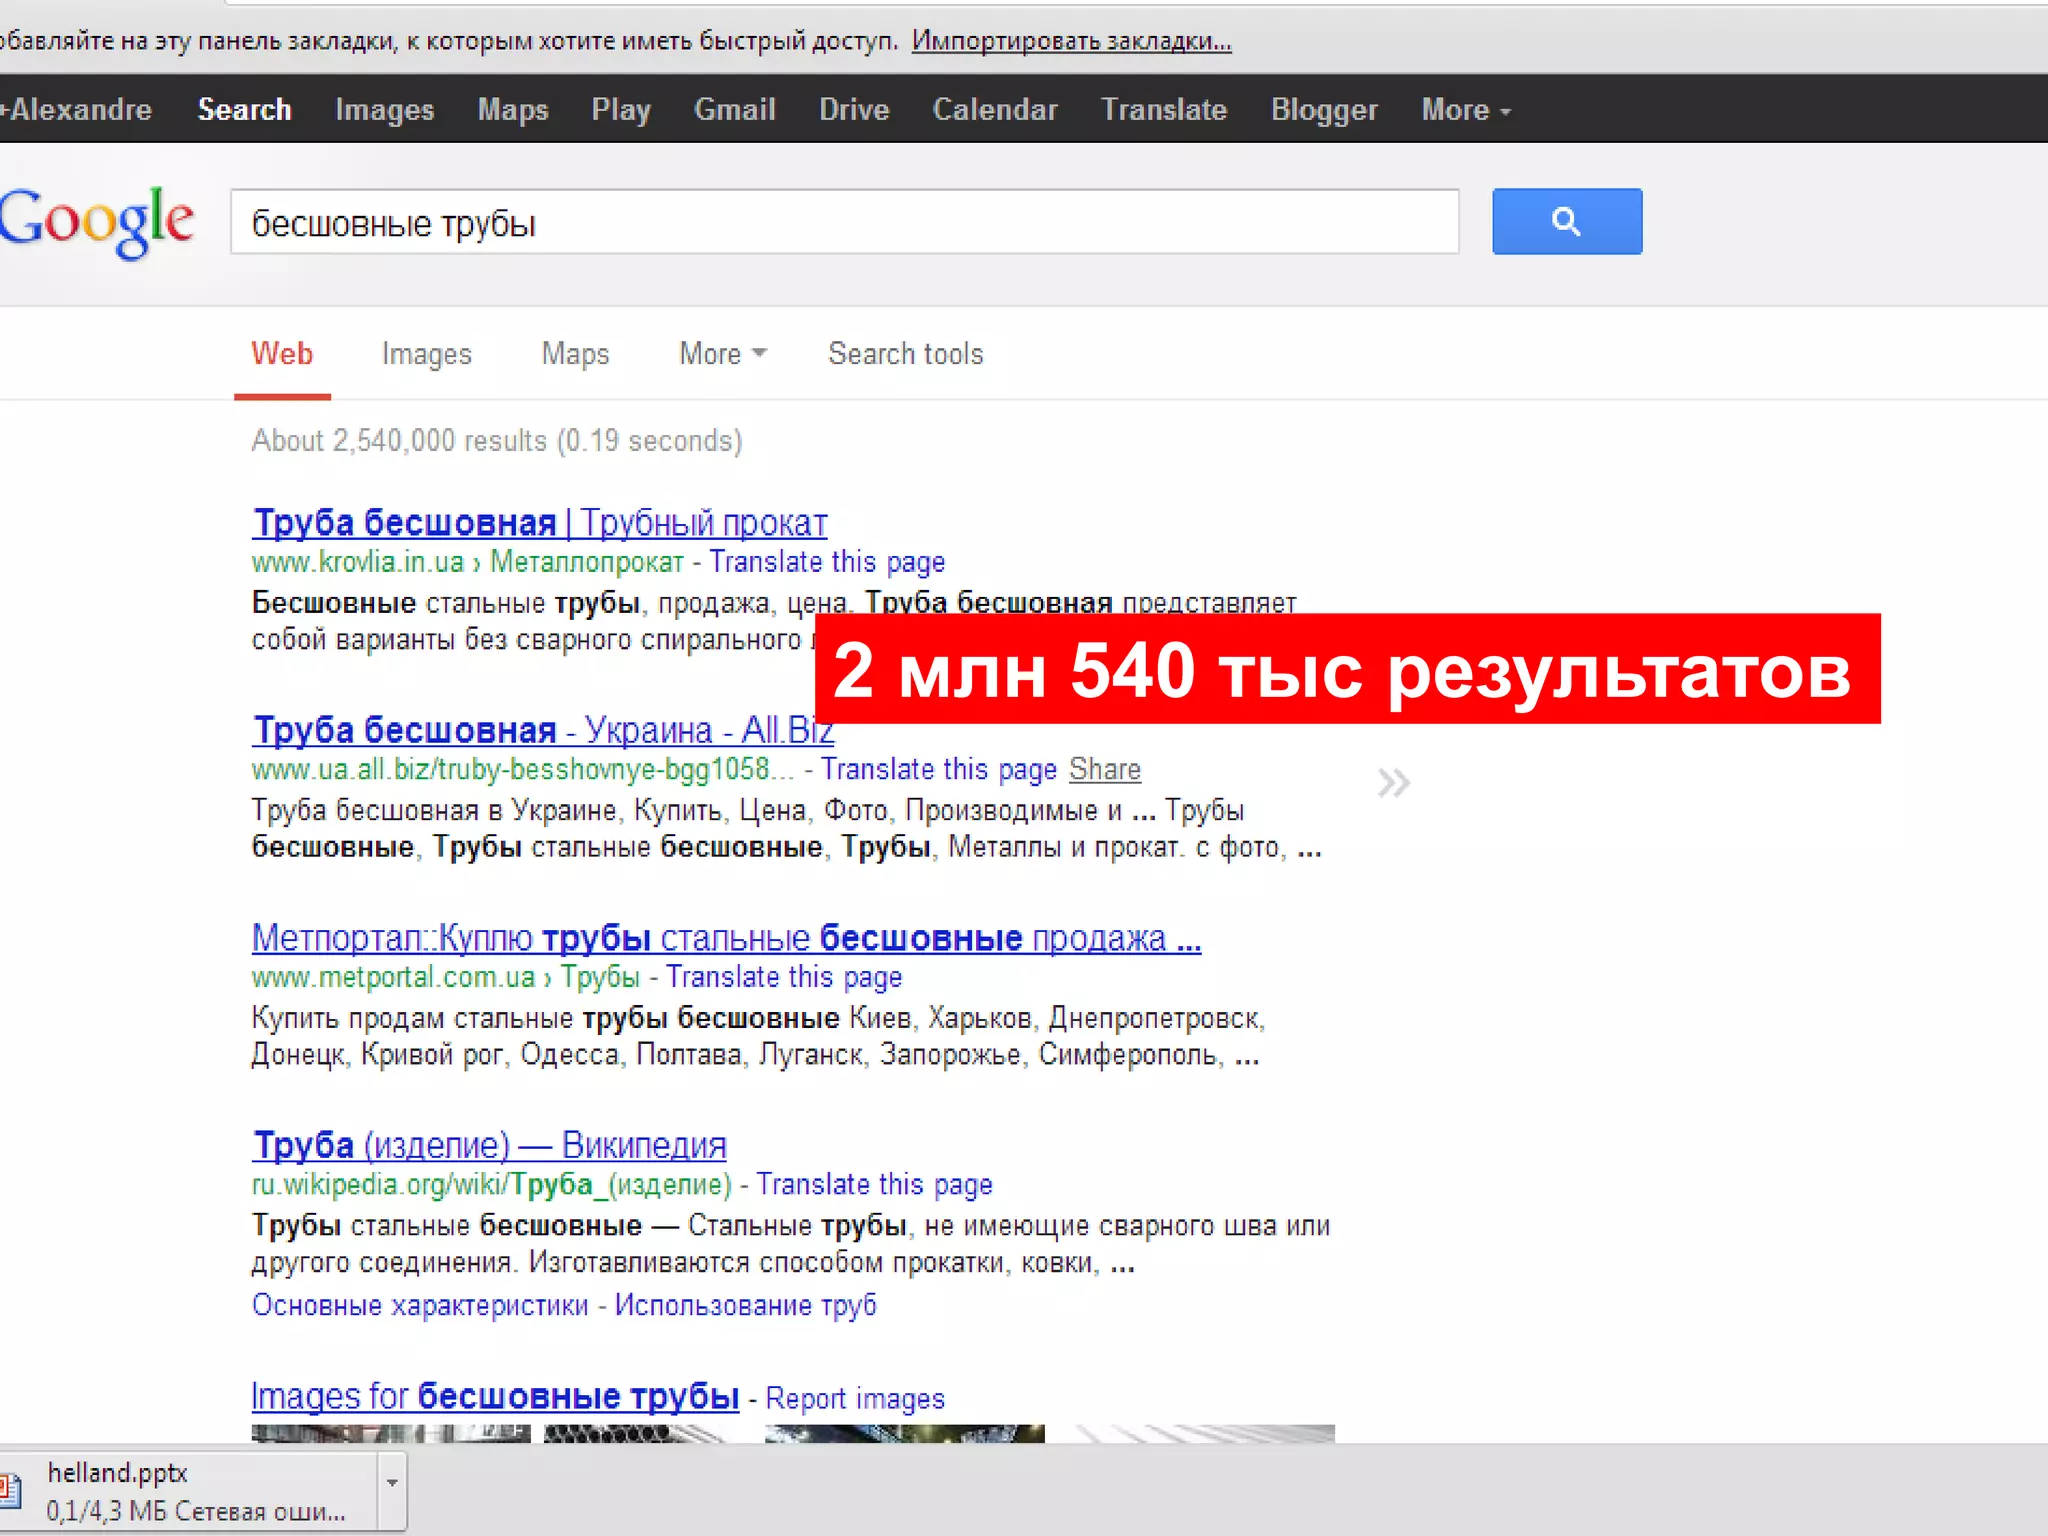Open the Труба (изделие) — Википедия result

pos(489,1144)
